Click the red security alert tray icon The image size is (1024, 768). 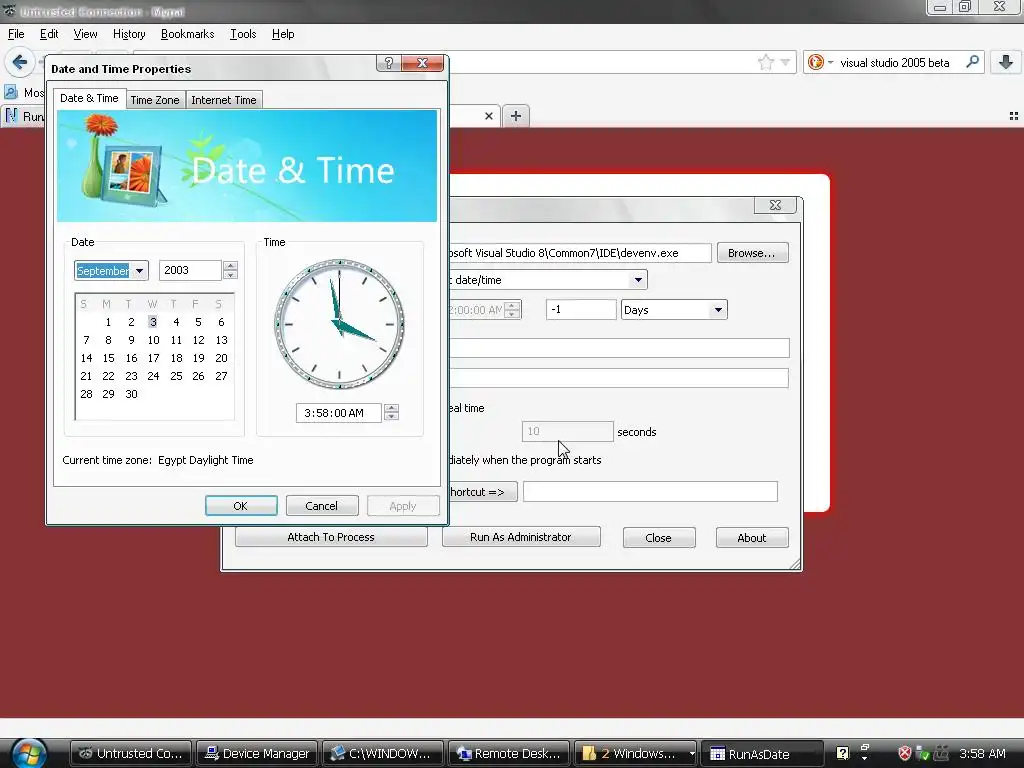click(904, 754)
